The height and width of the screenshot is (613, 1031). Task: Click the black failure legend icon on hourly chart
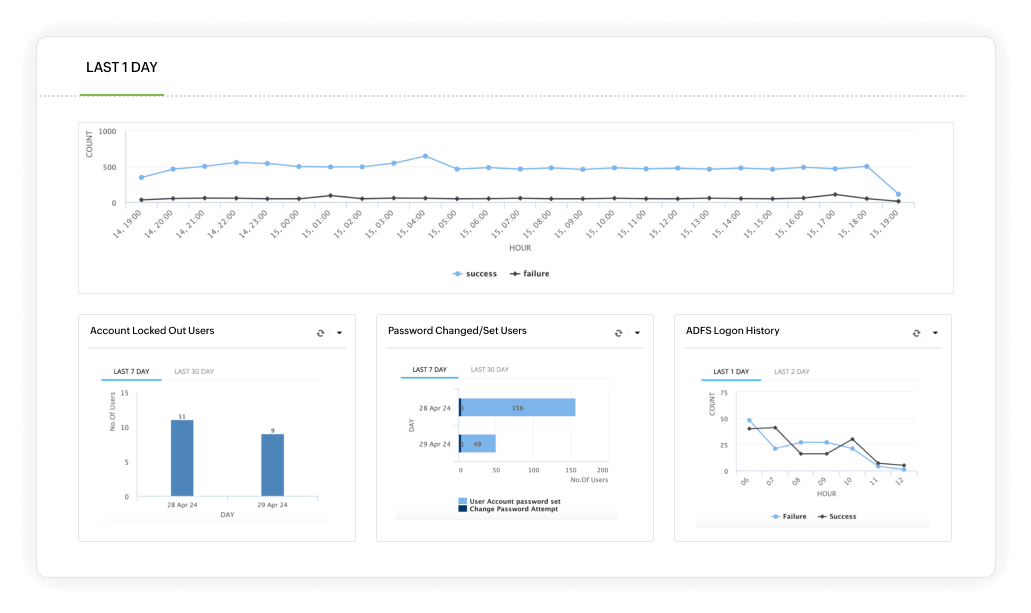click(515, 273)
